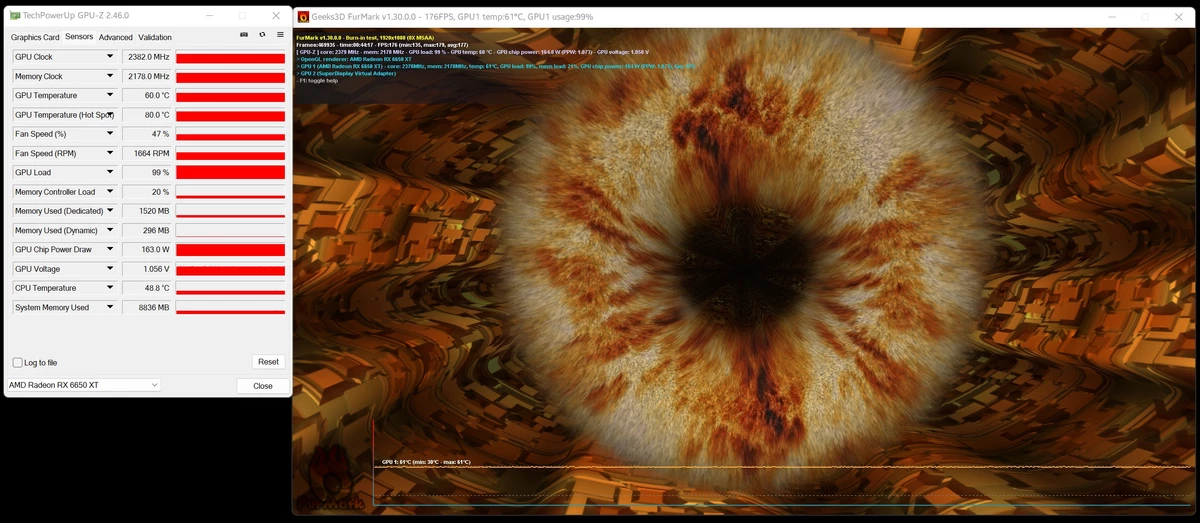Expand the Fan Speed (%) dropdown
The height and width of the screenshot is (523, 1200).
pyautogui.click(x=110, y=134)
